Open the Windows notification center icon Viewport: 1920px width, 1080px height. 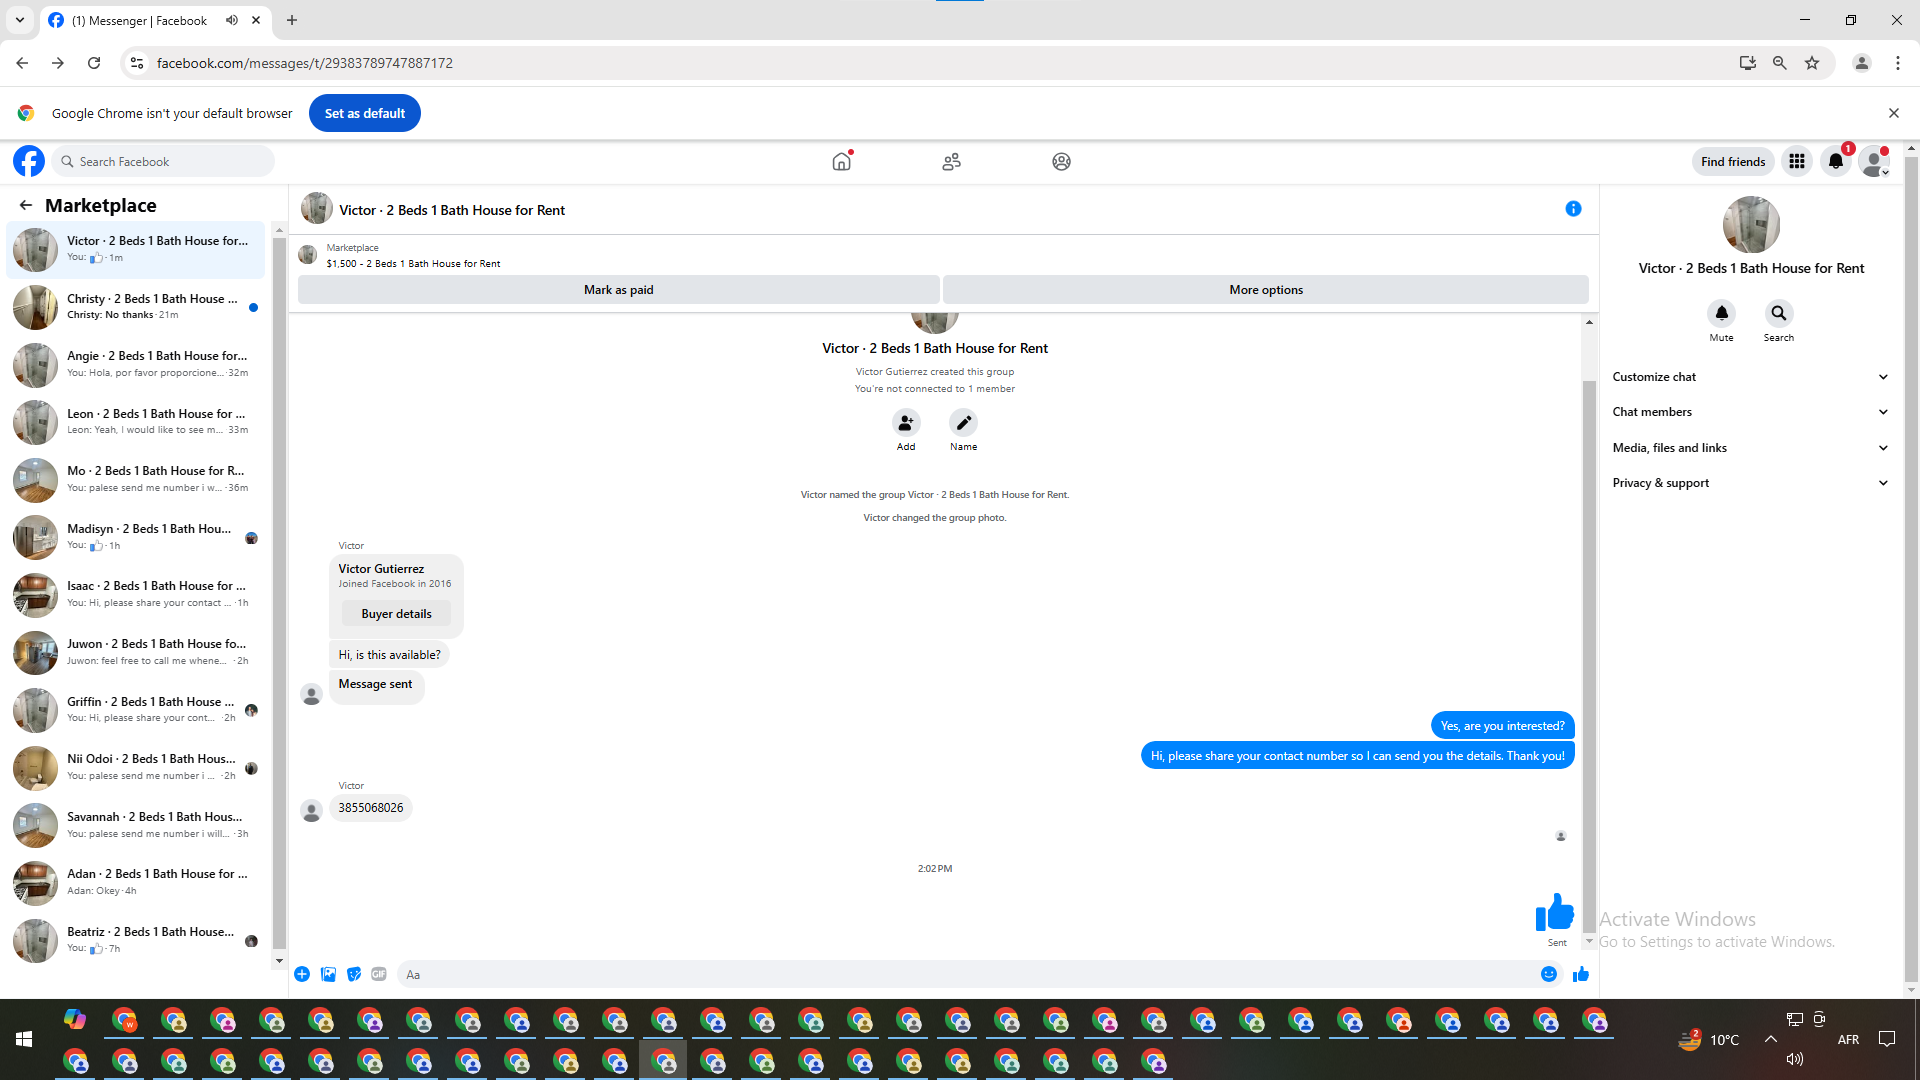(x=1887, y=1040)
